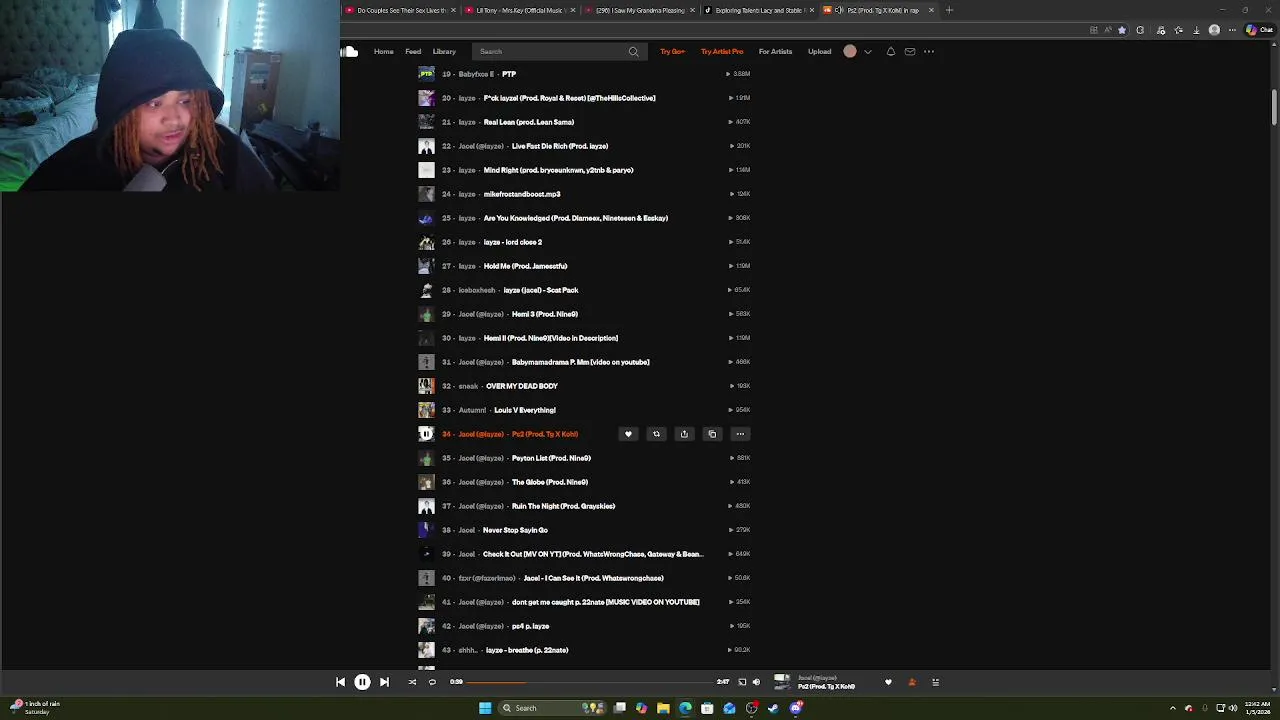This screenshot has height=720, width=1280.
Task: Skip to the next track
Action: (x=384, y=682)
